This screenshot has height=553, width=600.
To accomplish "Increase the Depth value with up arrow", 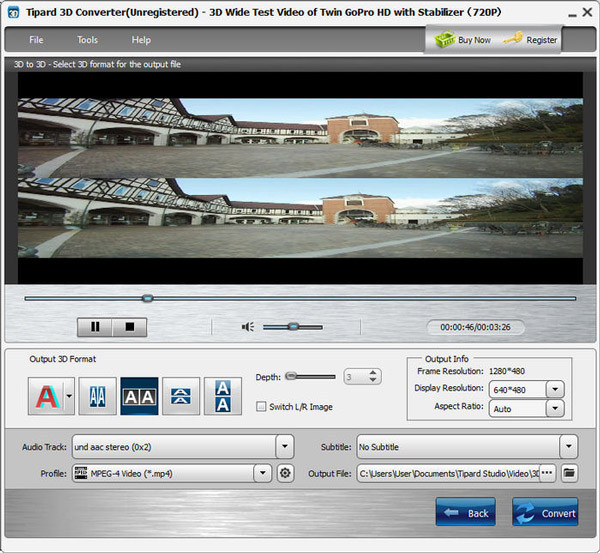I will [x=373, y=373].
